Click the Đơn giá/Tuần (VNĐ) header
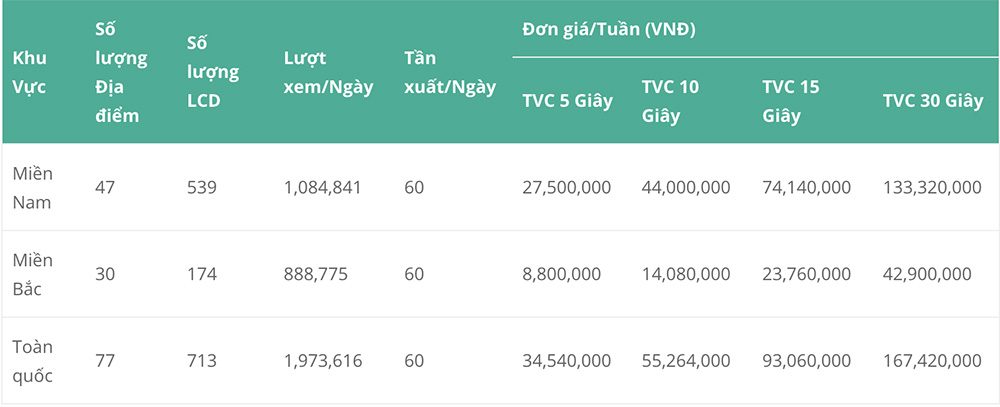1000x407 pixels. click(608, 28)
